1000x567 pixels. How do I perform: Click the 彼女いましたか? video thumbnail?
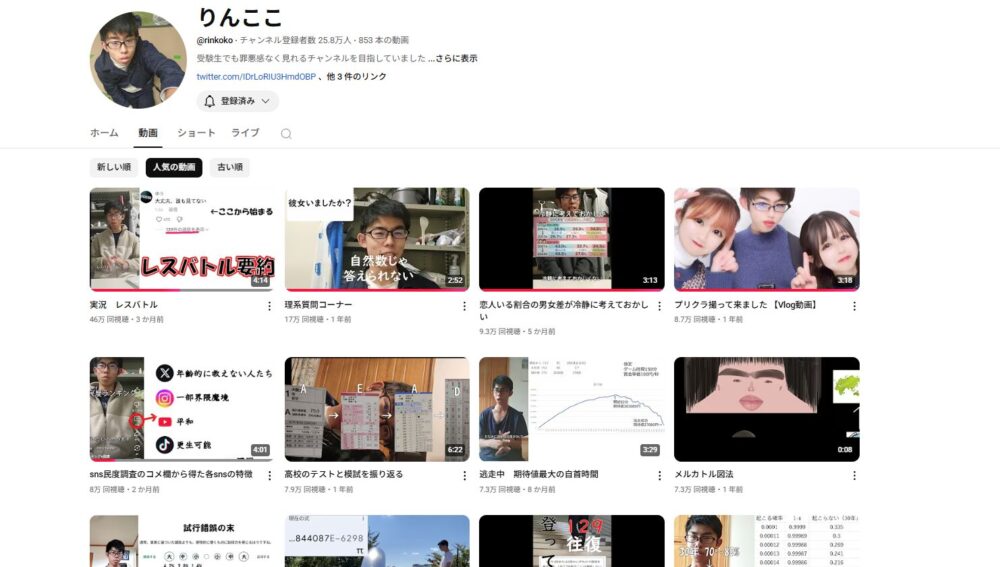pos(377,239)
